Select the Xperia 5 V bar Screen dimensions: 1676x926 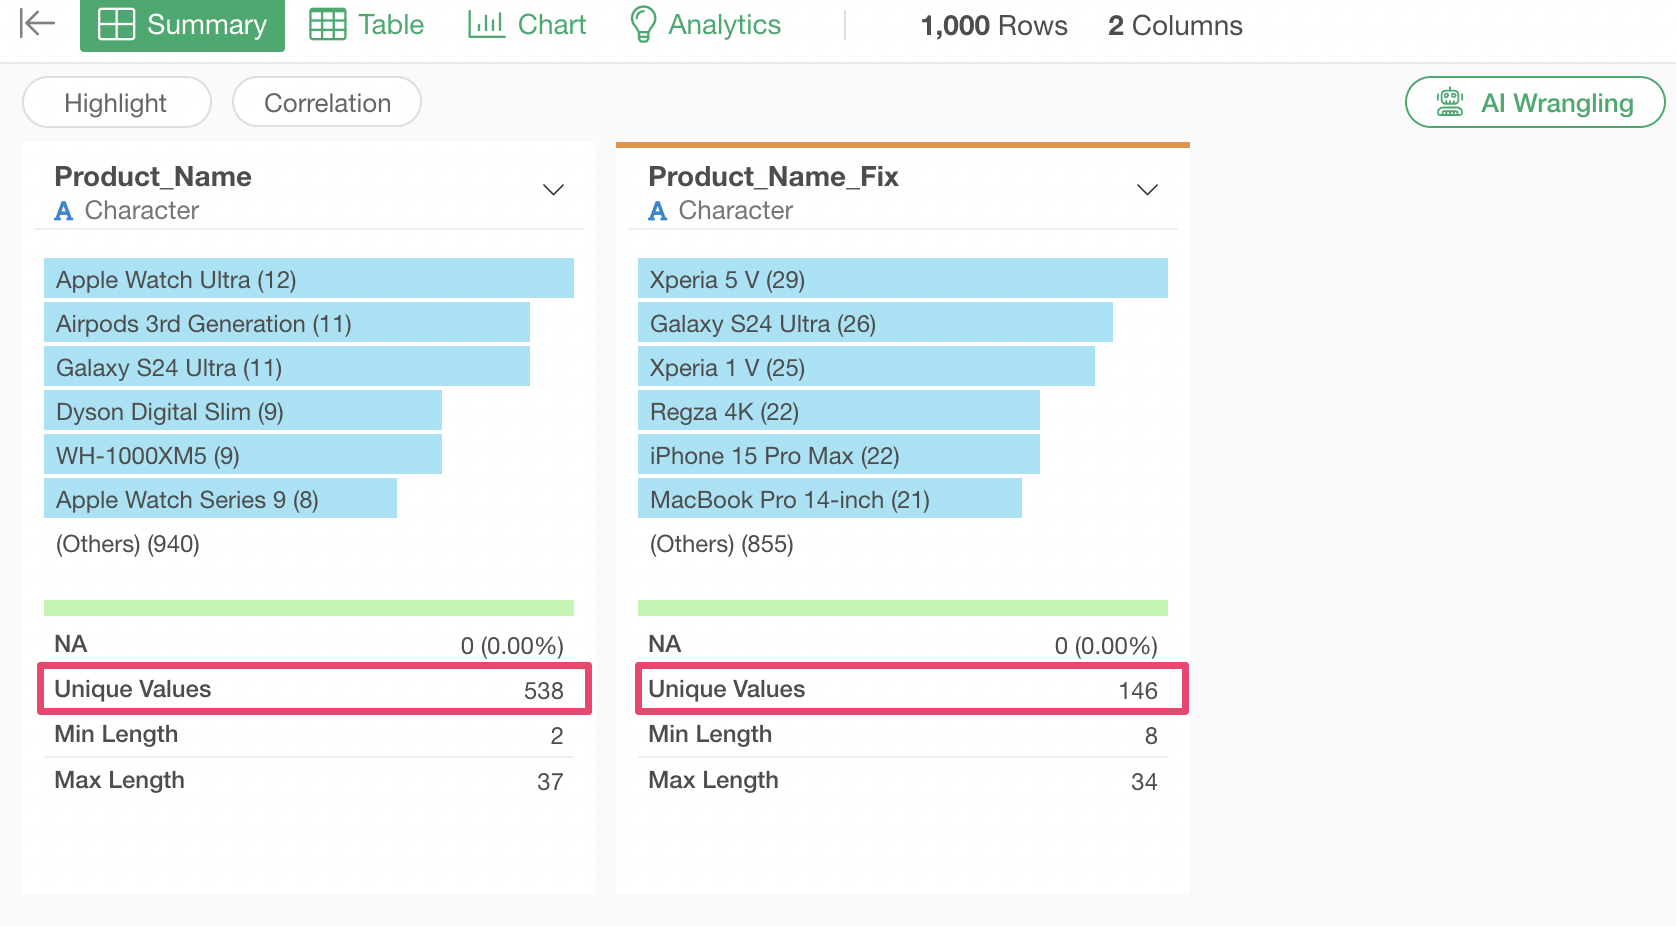pyautogui.click(x=902, y=279)
